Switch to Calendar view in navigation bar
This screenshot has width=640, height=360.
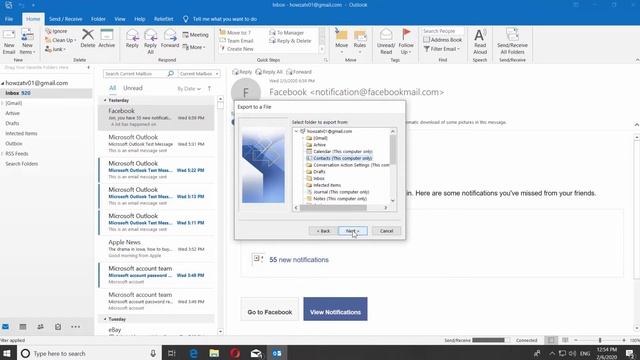coord(23,327)
